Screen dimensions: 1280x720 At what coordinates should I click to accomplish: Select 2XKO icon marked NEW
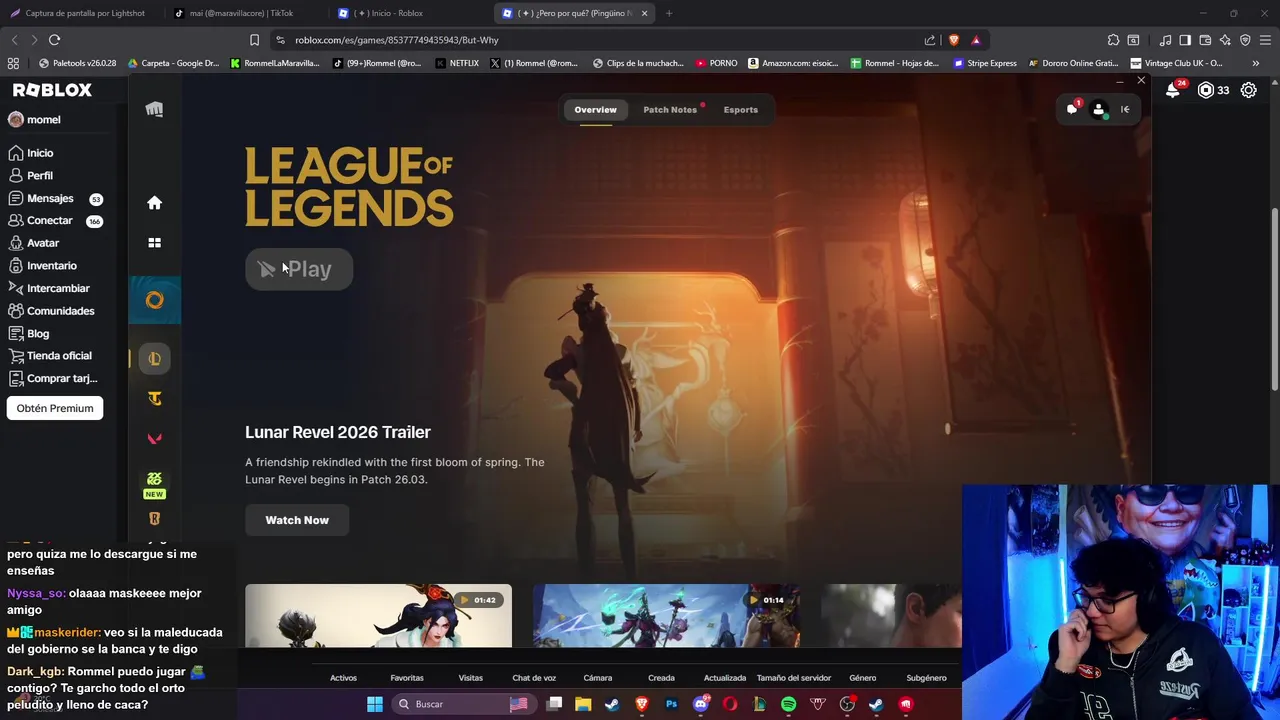[x=154, y=484]
